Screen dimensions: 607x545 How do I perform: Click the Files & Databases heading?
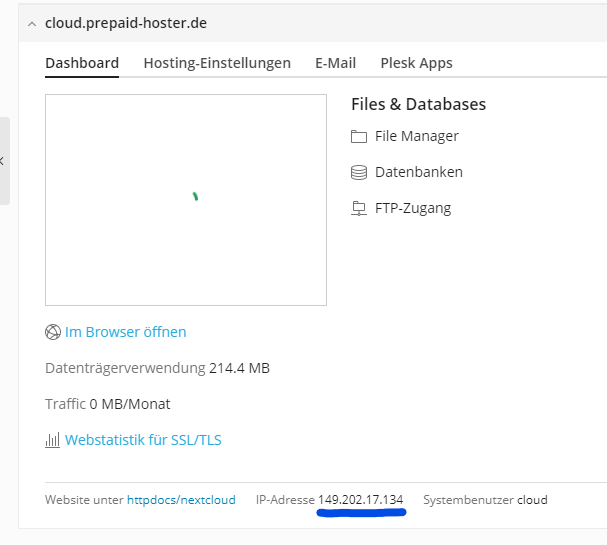coord(418,104)
